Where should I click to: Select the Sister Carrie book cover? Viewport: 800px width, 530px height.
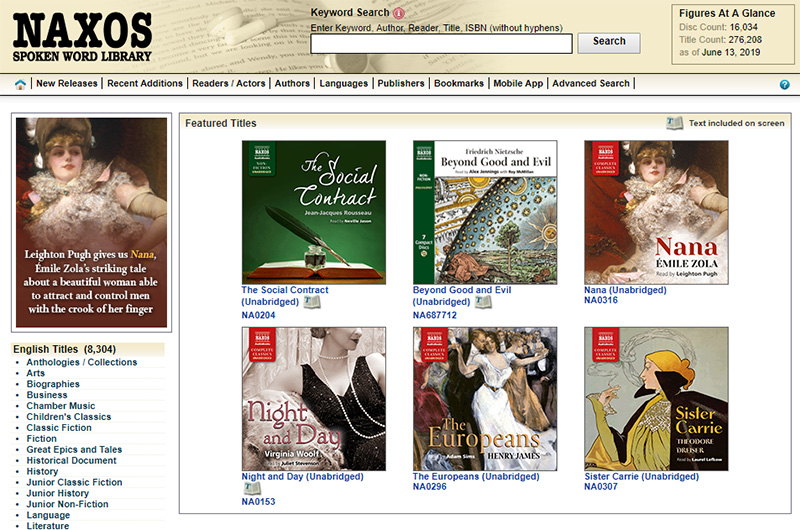[x=656, y=398]
